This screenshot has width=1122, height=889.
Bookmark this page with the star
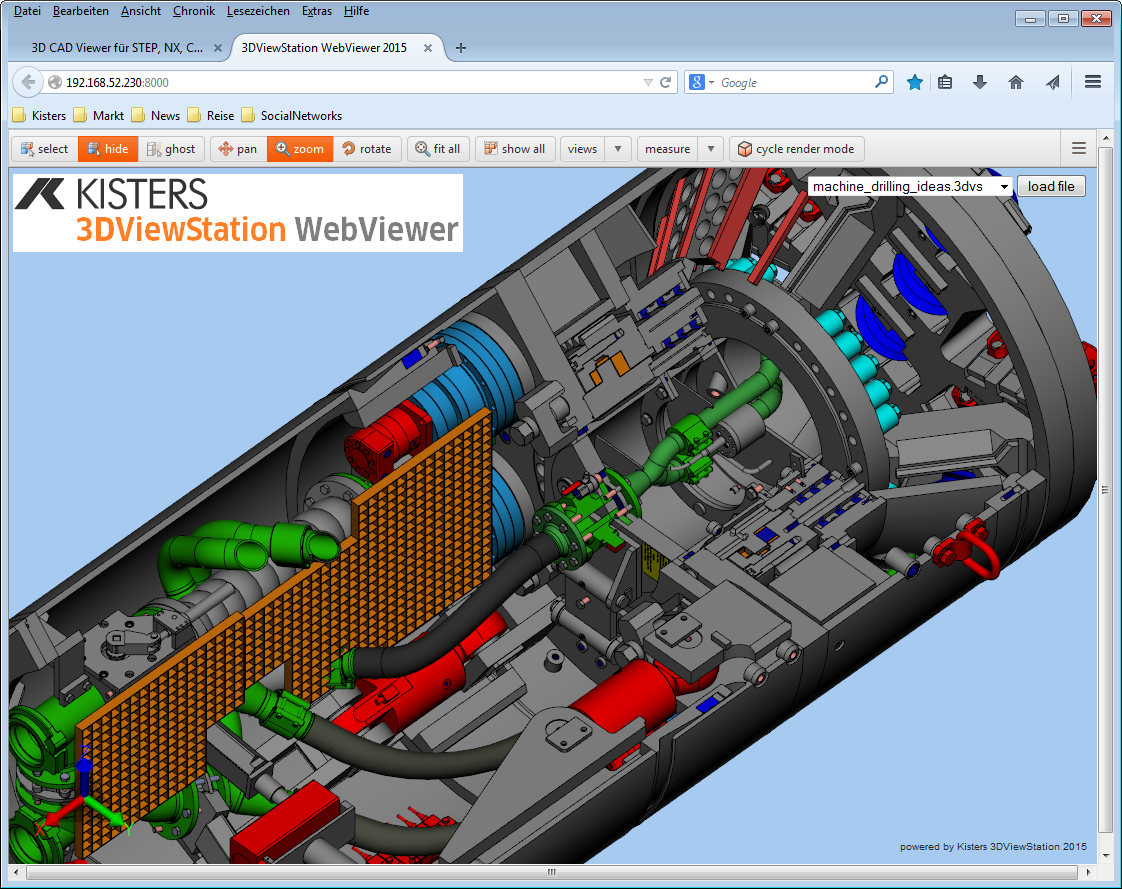[914, 82]
